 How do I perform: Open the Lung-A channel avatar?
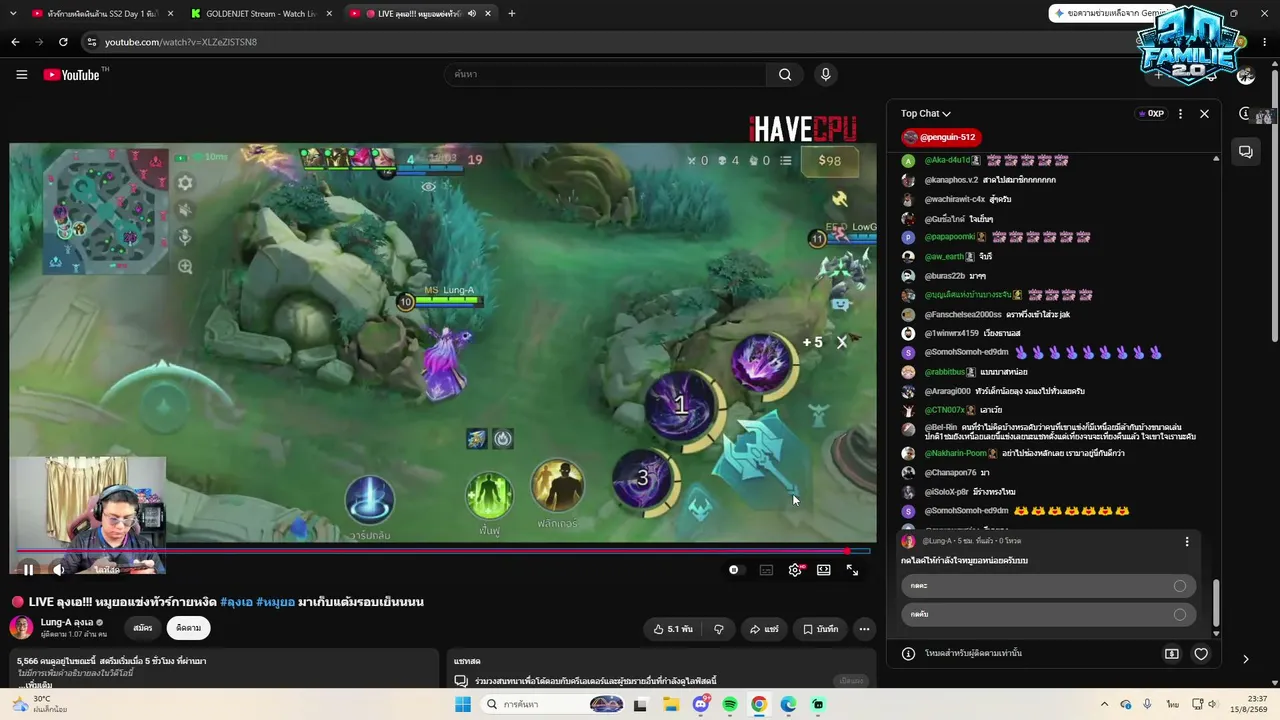click(x=21, y=628)
